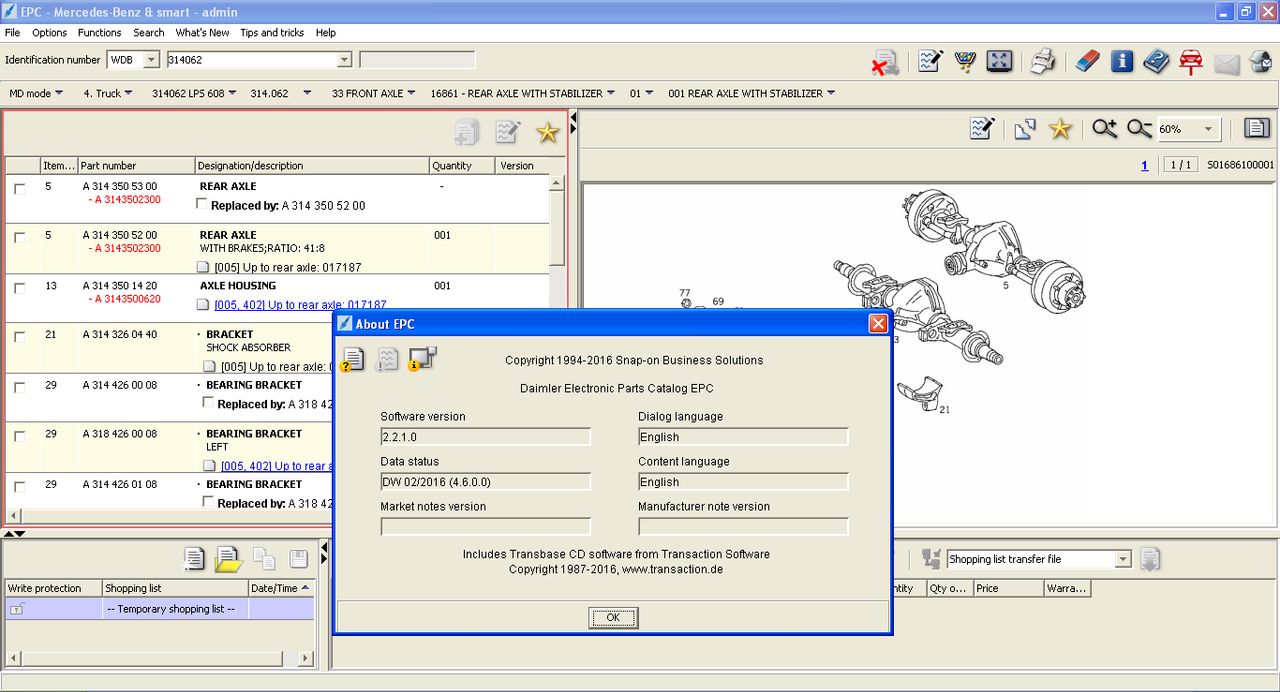Check the AXLE HOUSING row checkbox
The height and width of the screenshot is (692, 1280).
[x=20, y=288]
